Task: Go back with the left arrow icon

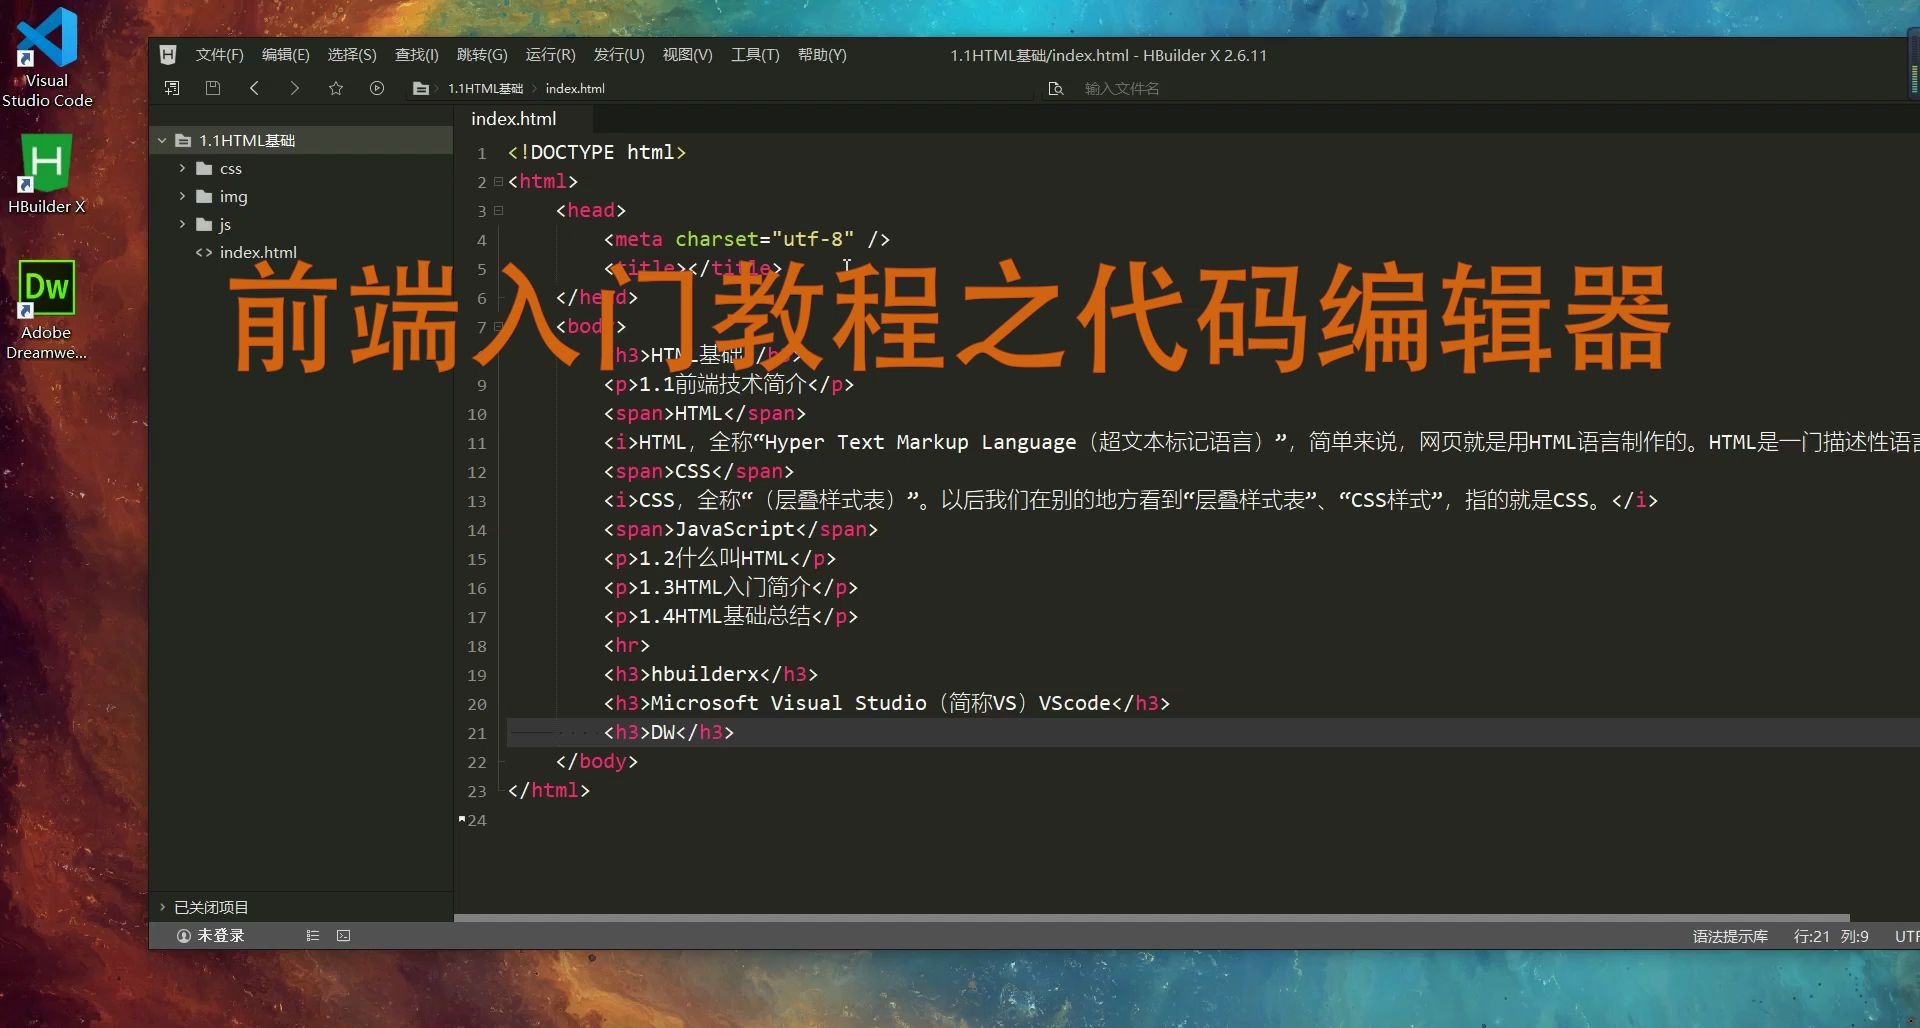Action: tap(254, 88)
